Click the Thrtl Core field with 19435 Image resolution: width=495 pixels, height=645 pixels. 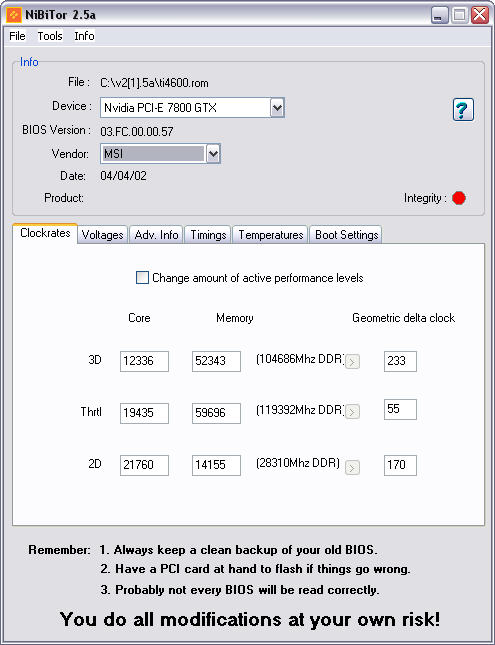tap(144, 413)
